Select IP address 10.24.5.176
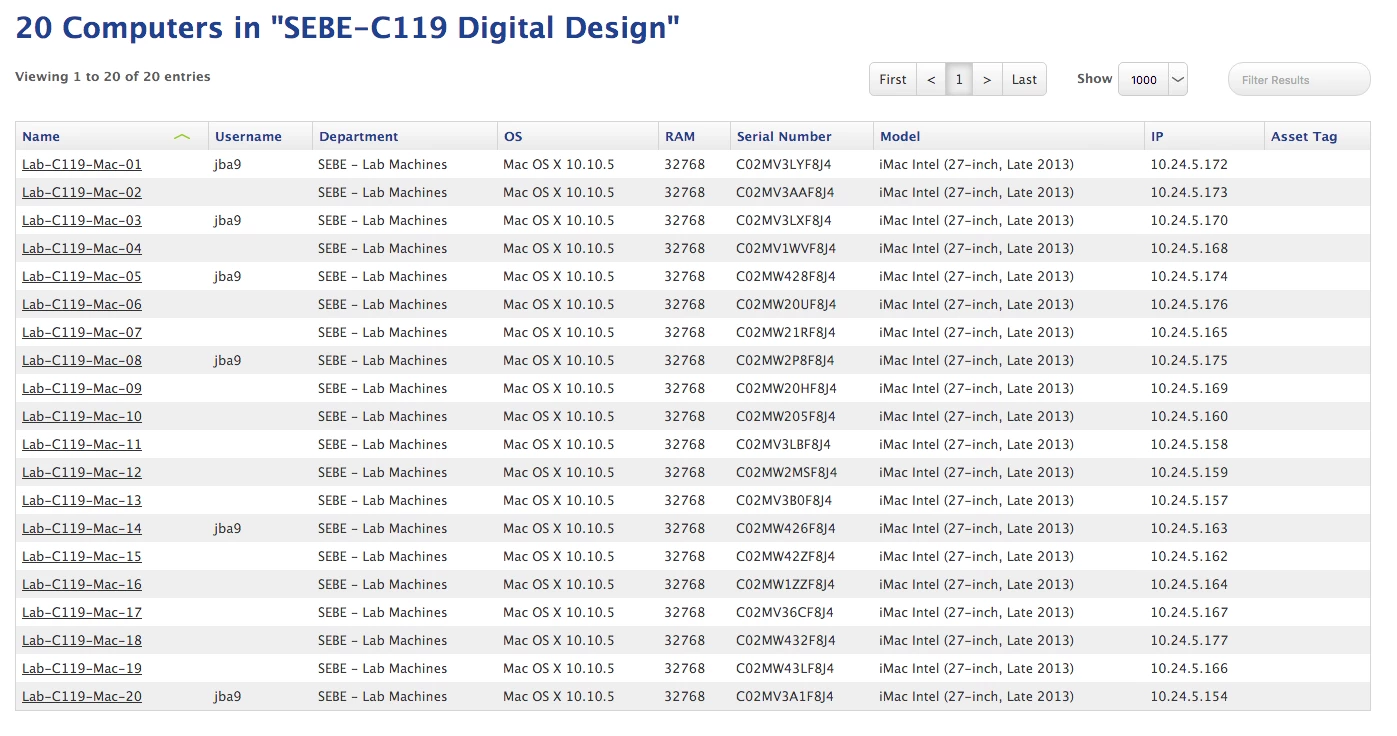This screenshot has height=736, width=1397. coord(1189,305)
